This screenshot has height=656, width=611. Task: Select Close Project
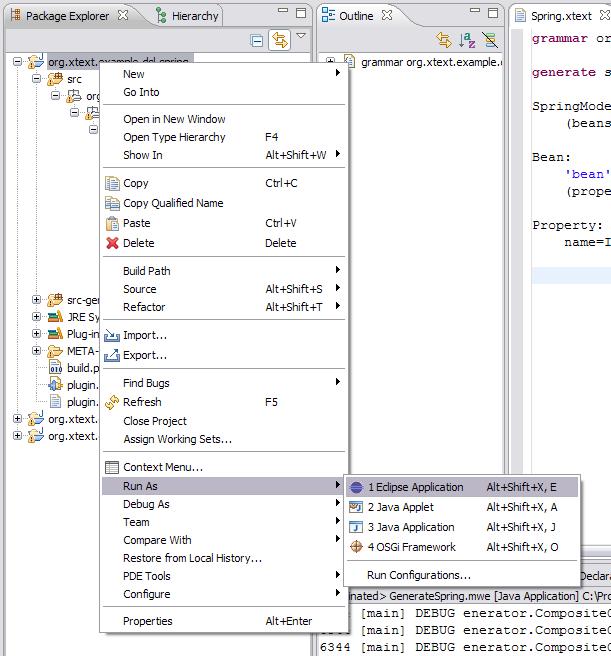tap(224, 421)
